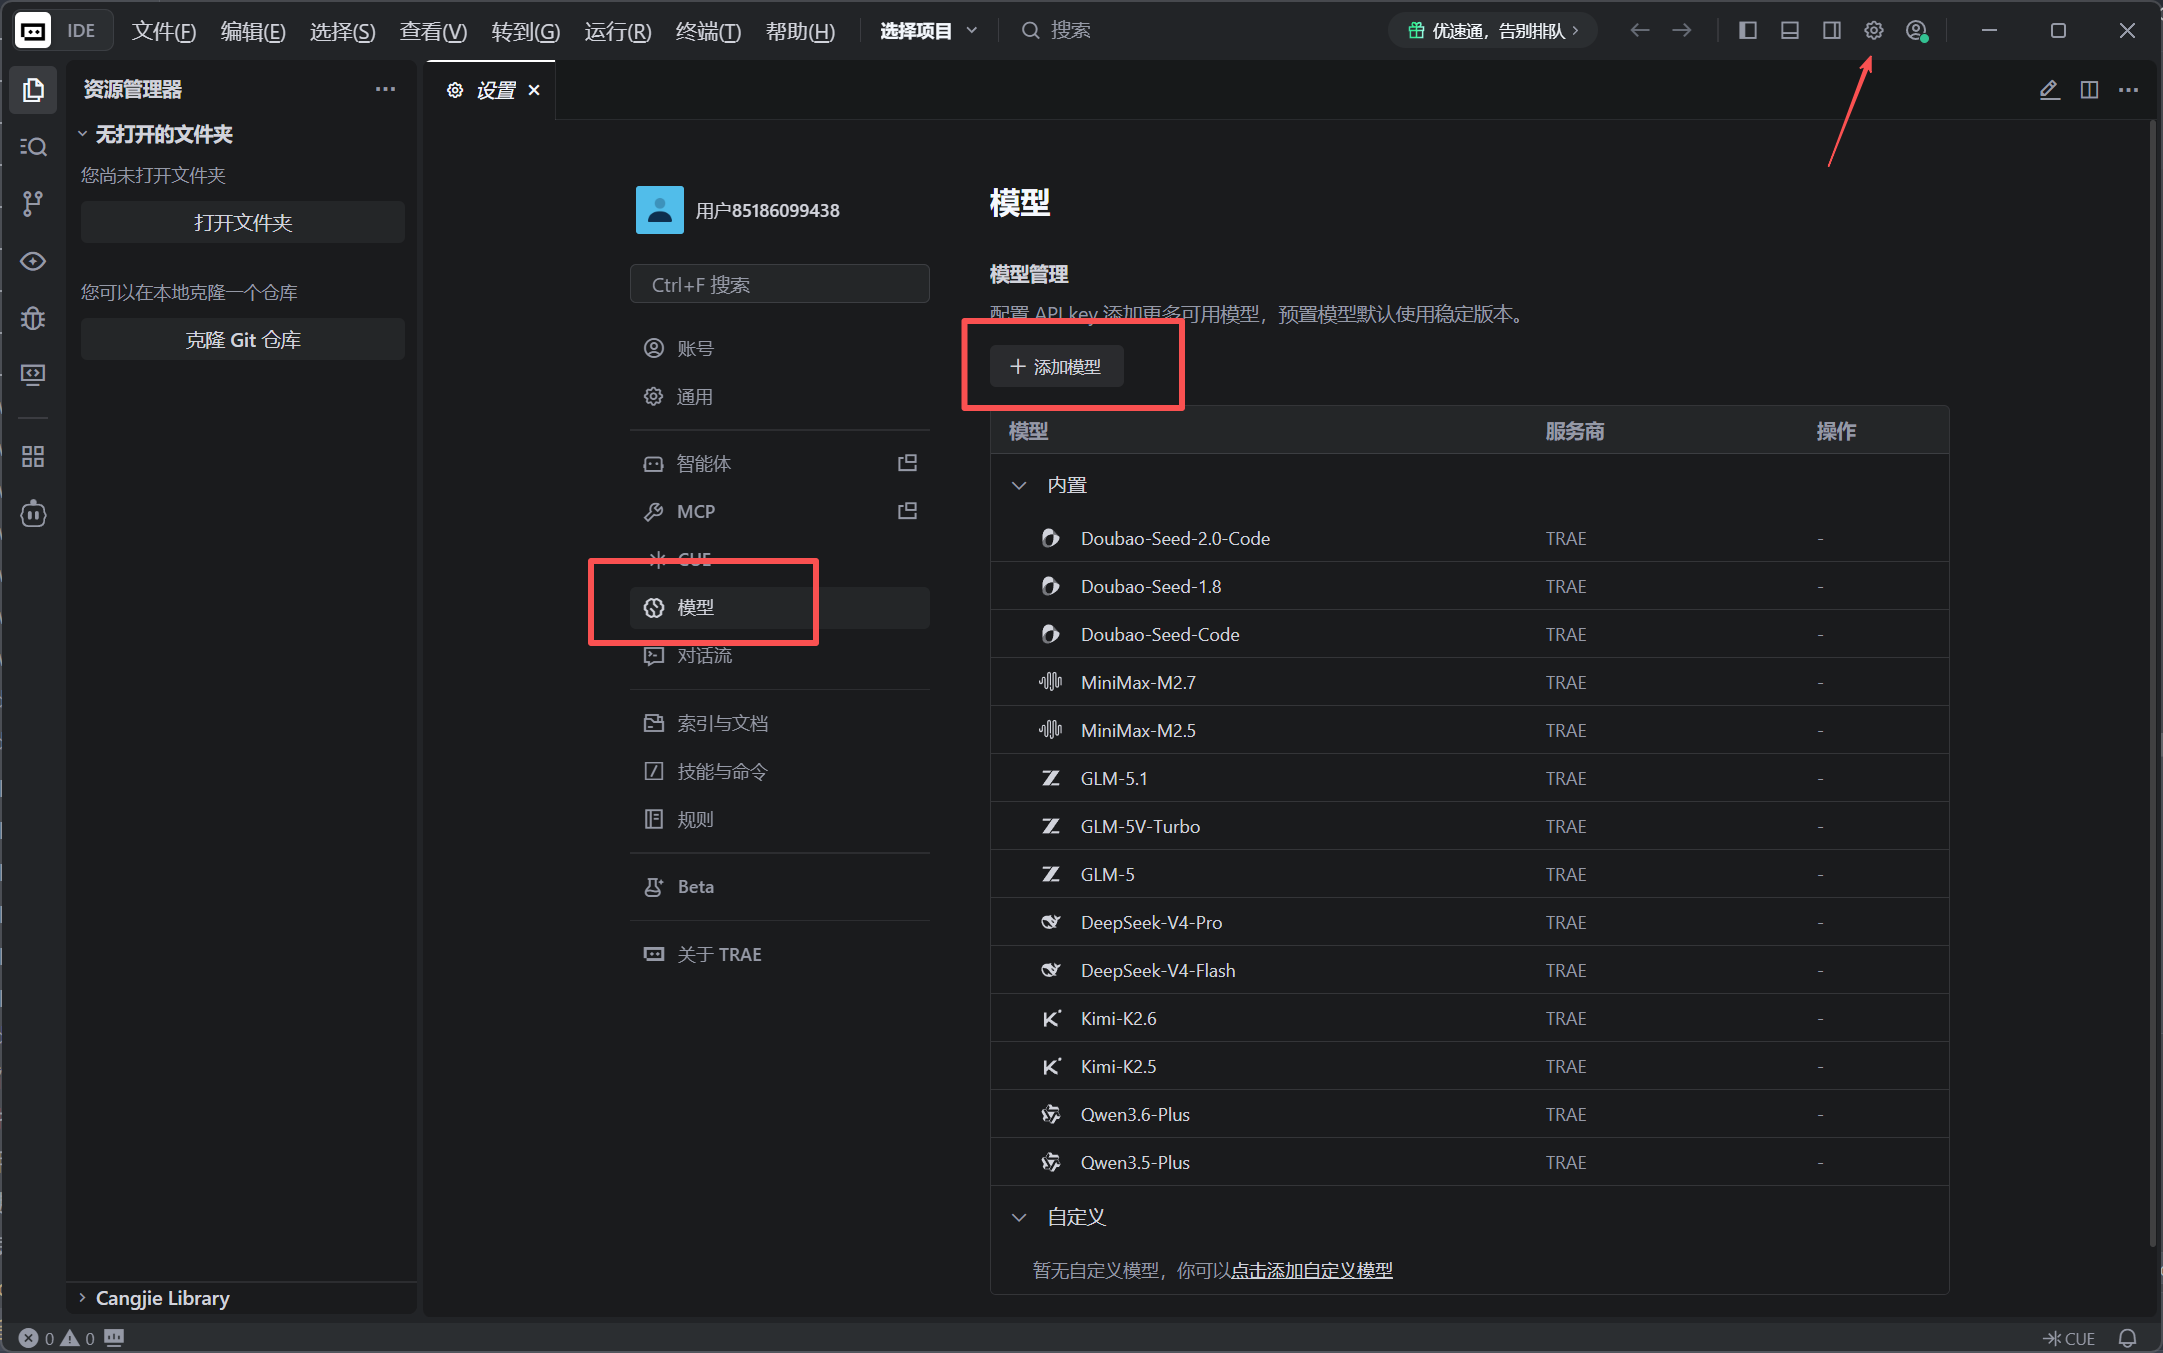Viewport: 2163px width, 1353px height.
Task: Open the AI robot icon in activity bar
Action: (33, 514)
